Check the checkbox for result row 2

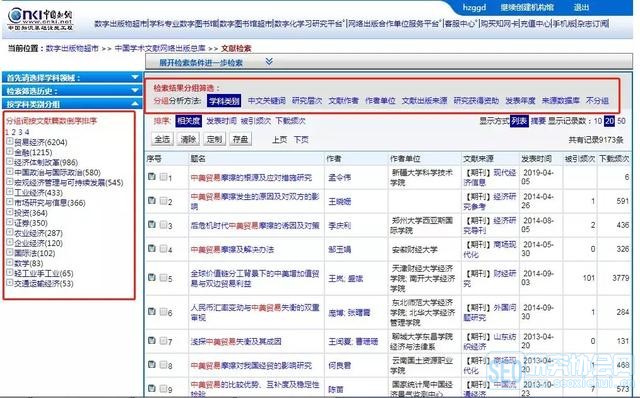[163, 201]
